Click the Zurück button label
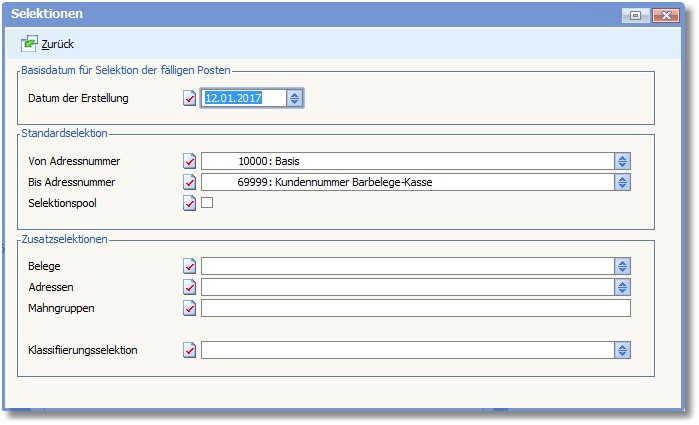 pos(58,44)
